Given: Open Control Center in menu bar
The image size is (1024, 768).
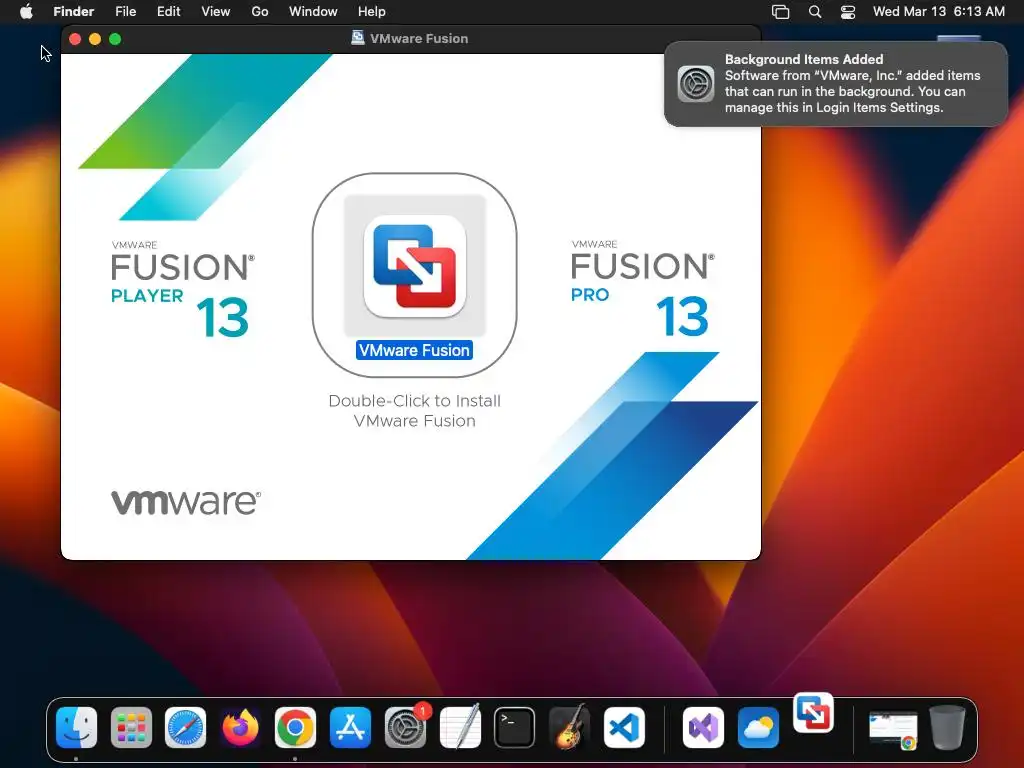Looking at the screenshot, I should (x=848, y=12).
